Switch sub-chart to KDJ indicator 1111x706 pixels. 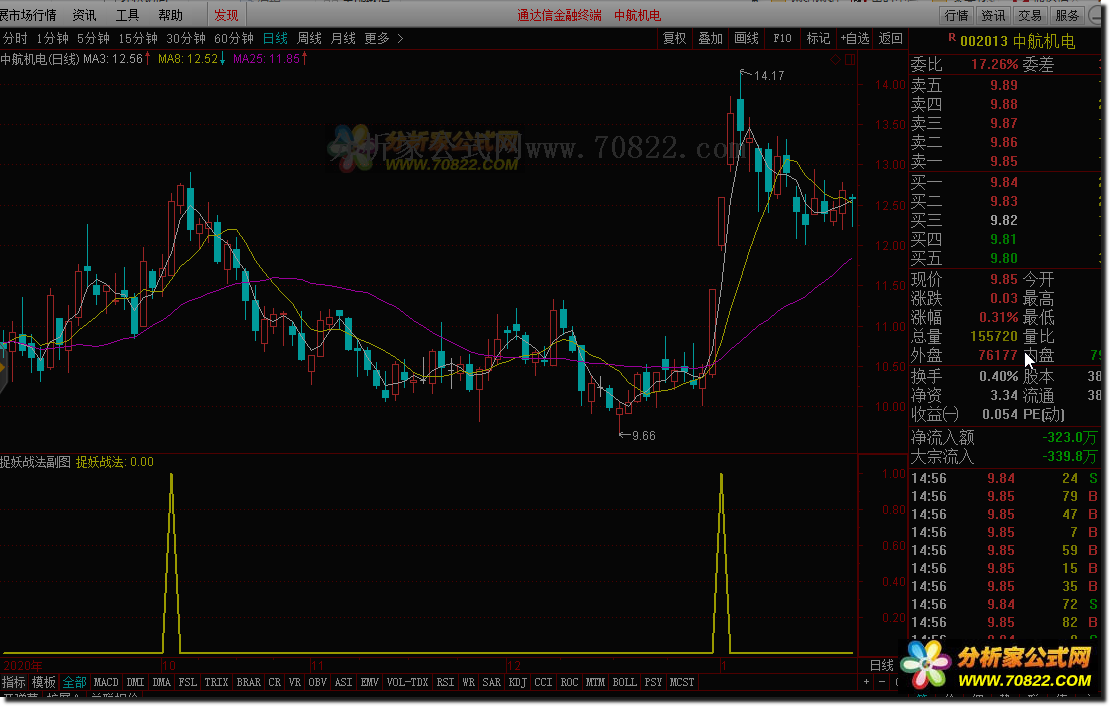(518, 682)
